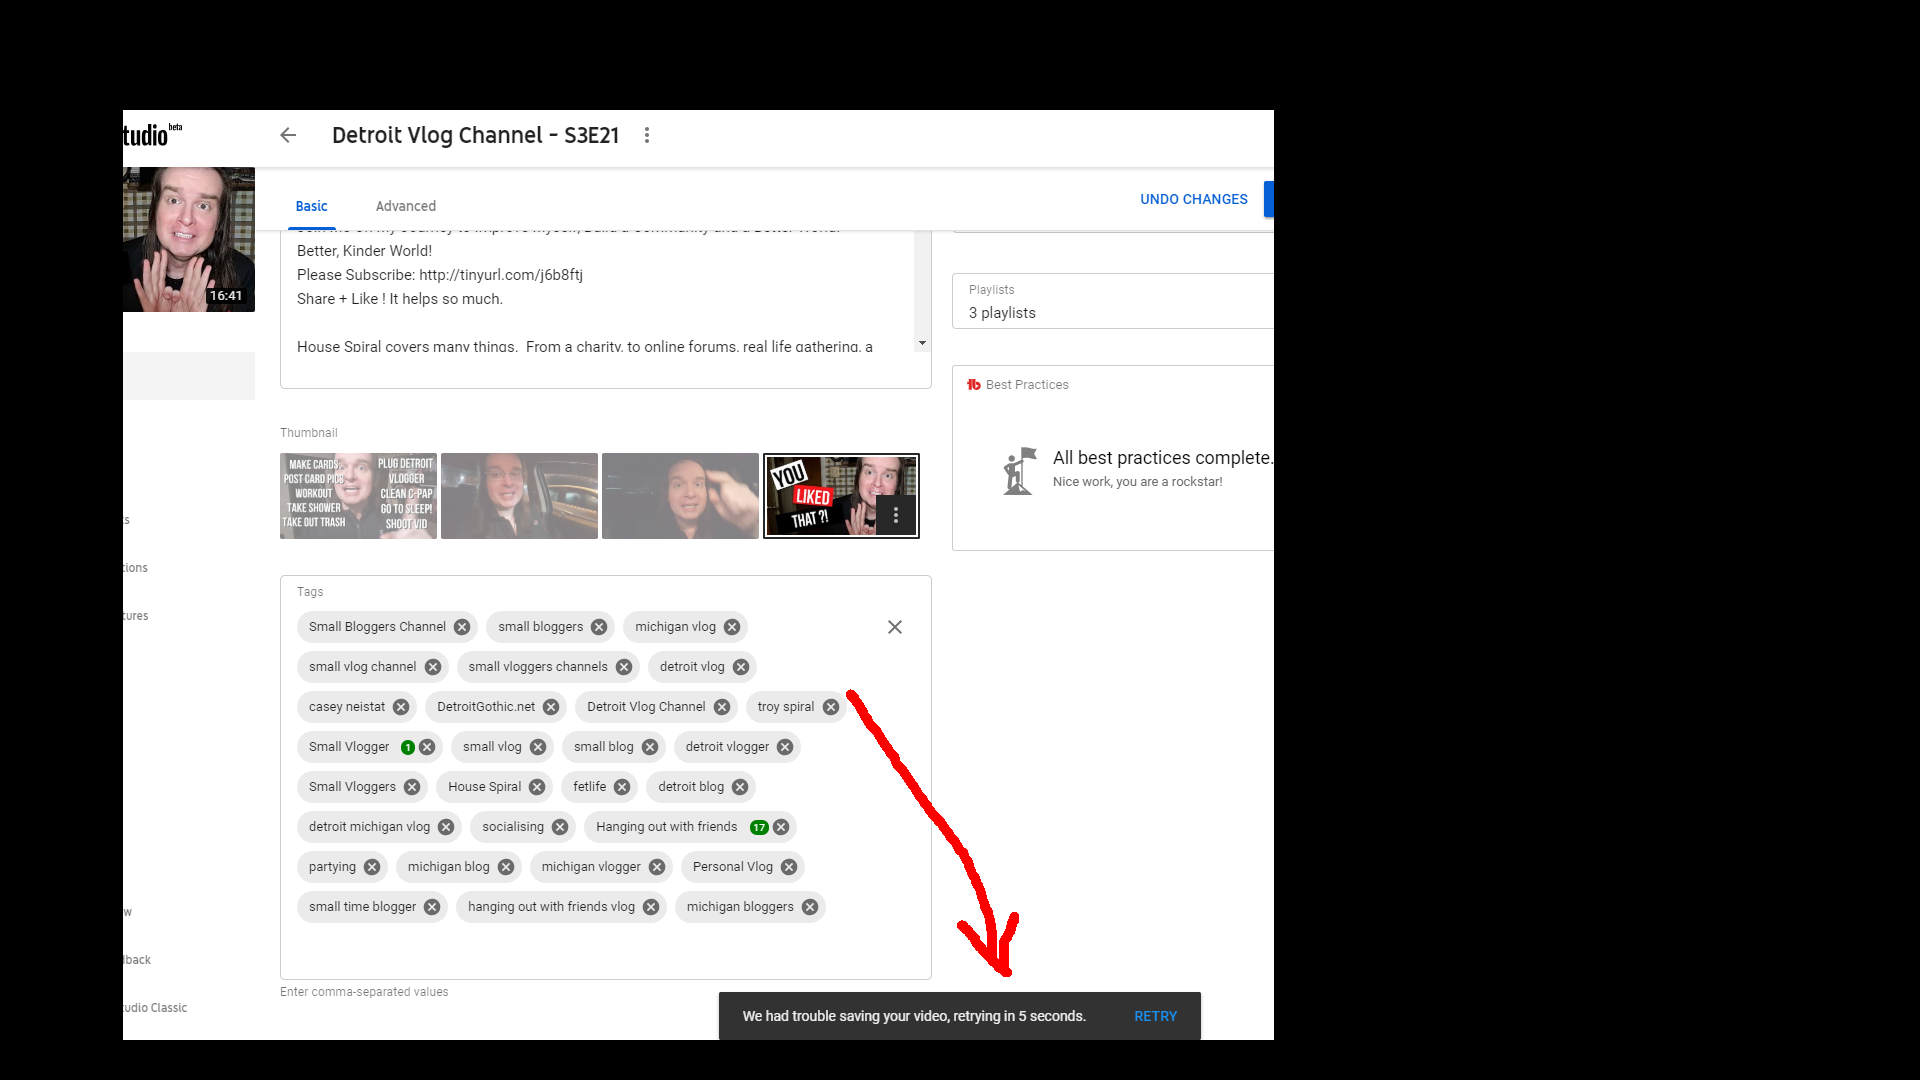
Task: Click the description scrollbar down arrow
Action: (922, 343)
